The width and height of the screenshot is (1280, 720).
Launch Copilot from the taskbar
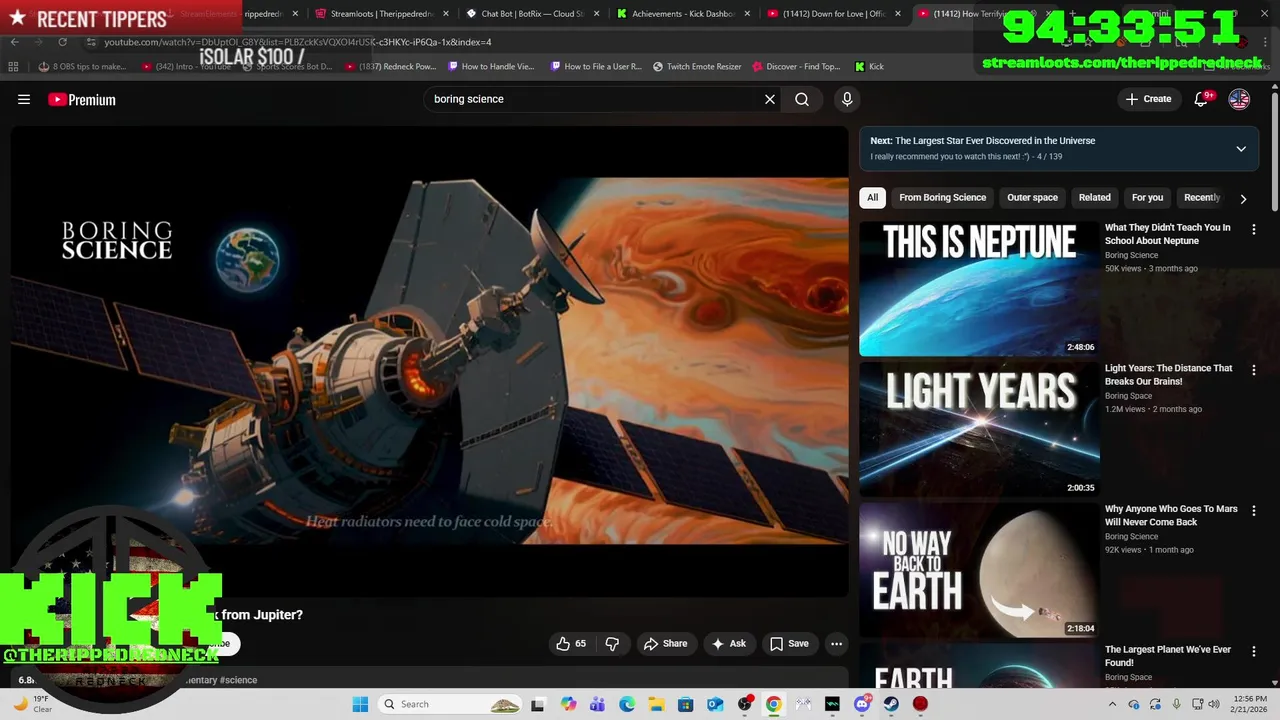coord(568,704)
